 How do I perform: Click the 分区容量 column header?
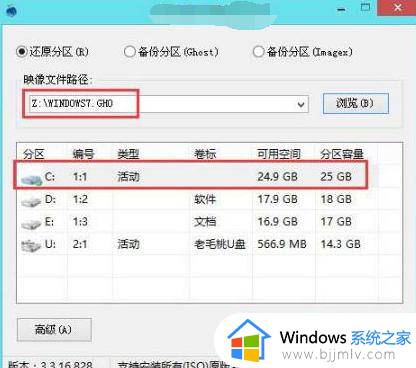coord(342,154)
